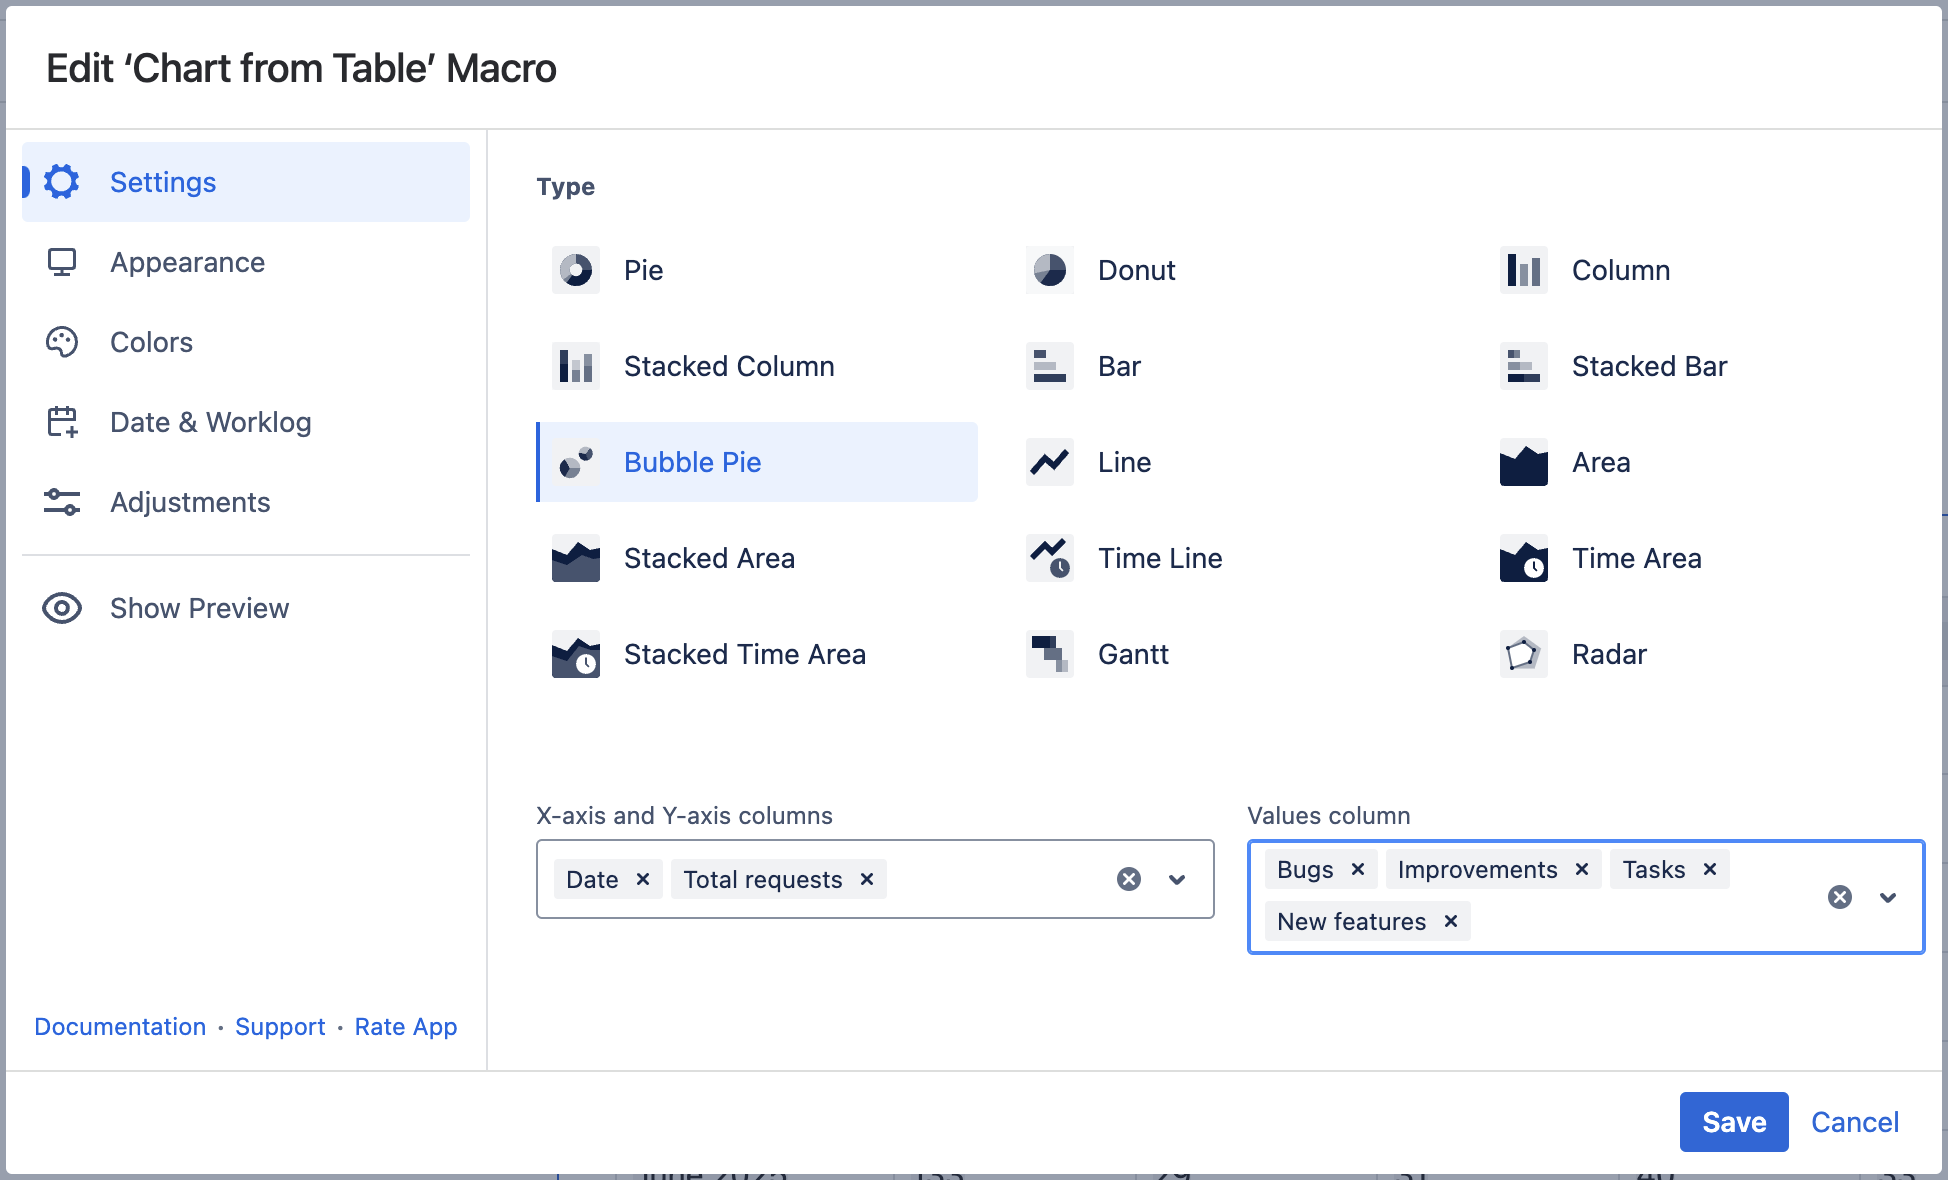Toggle Show Preview eye icon
This screenshot has width=1948, height=1180.
click(62, 608)
